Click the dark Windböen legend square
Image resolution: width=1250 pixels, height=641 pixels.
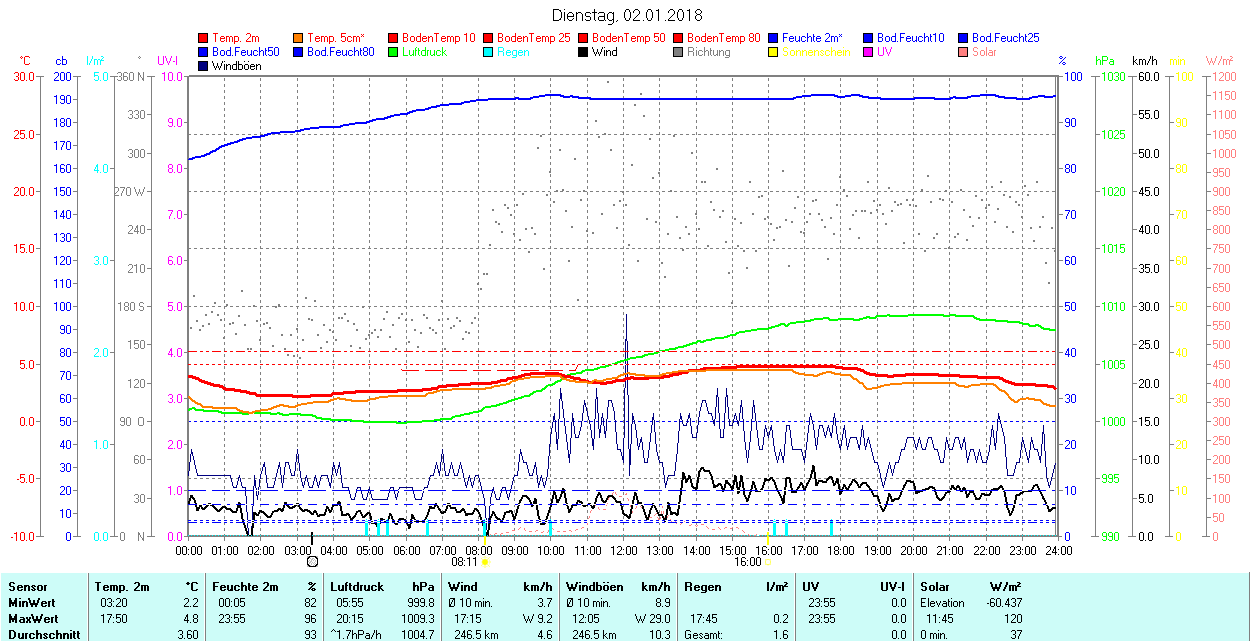[x=204, y=66]
